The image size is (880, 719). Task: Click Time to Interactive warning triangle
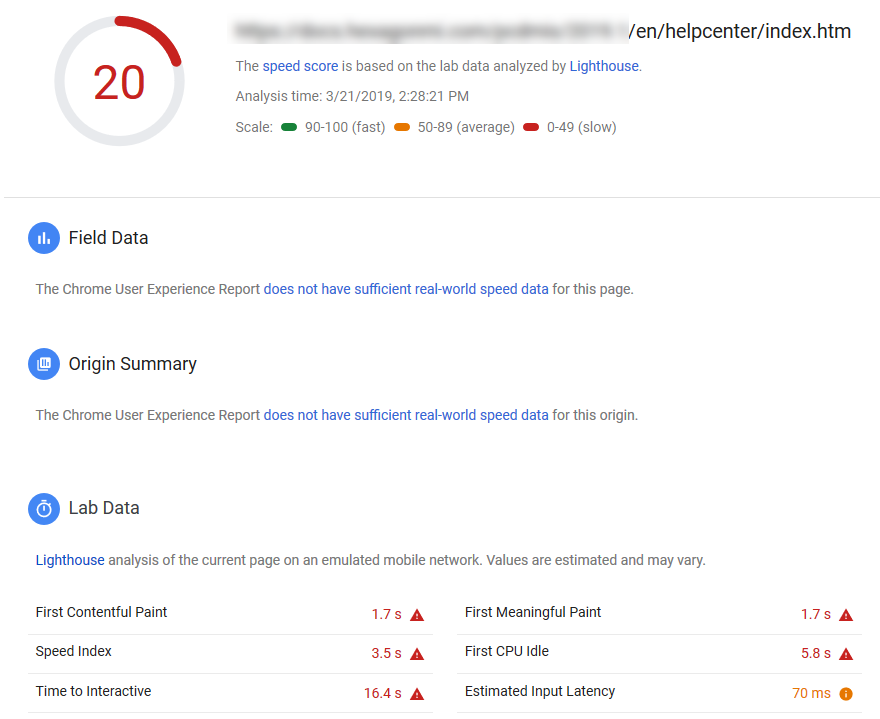pyautogui.click(x=417, y=694)
